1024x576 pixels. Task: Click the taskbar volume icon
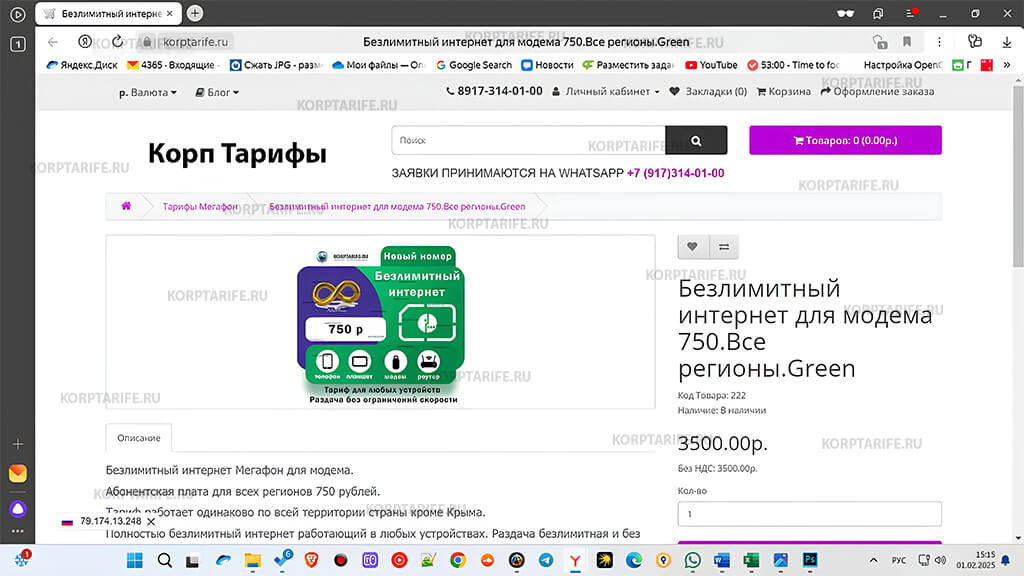(x=940, y=560)
